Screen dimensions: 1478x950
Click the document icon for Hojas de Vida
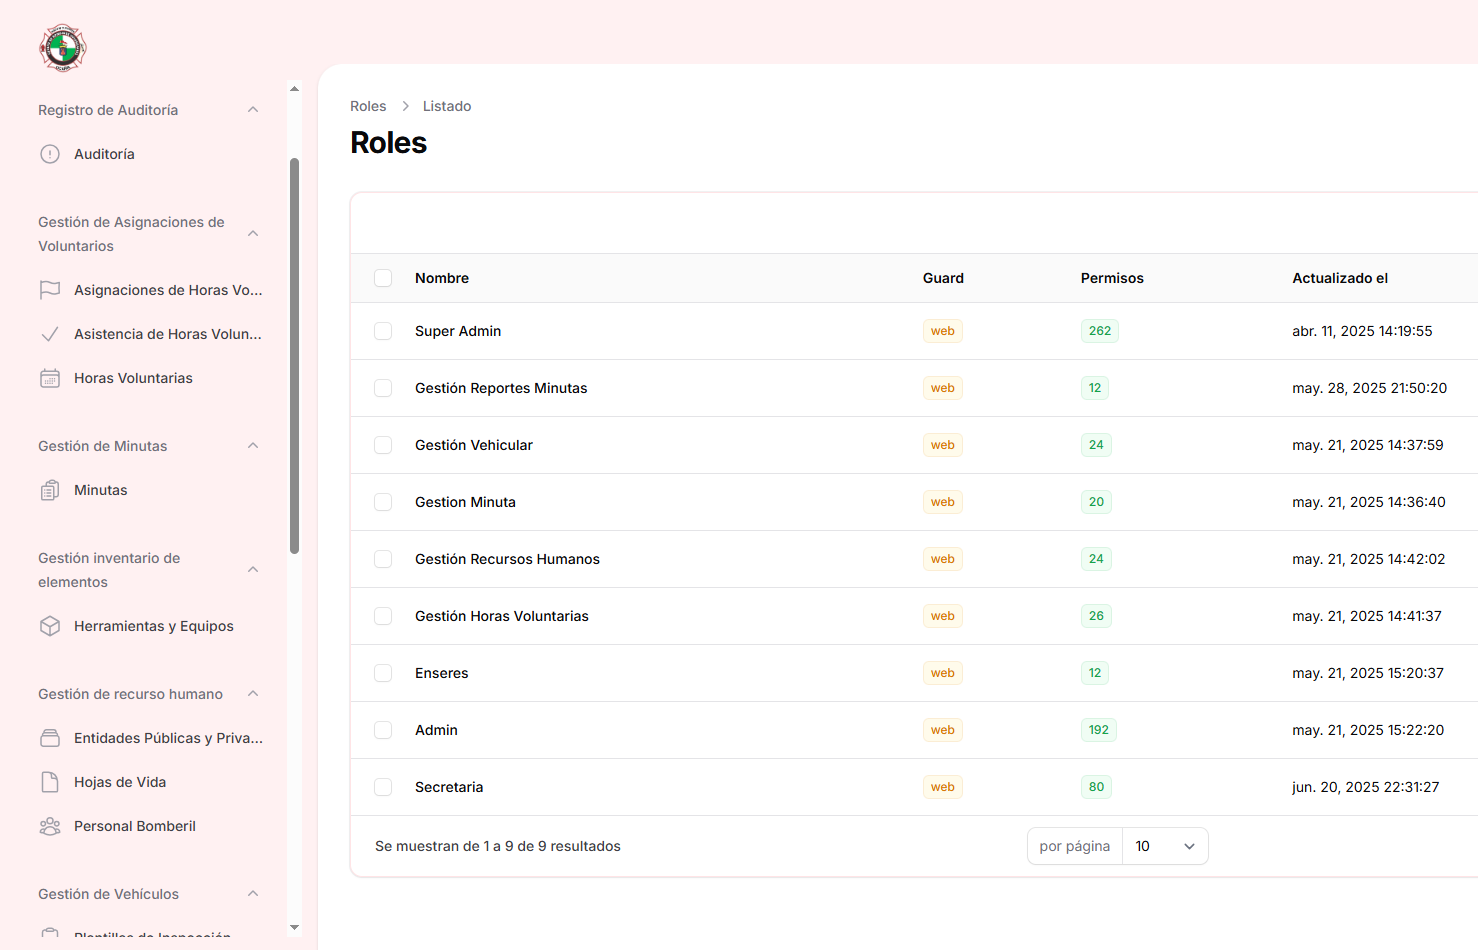click(x=50, y=782)
